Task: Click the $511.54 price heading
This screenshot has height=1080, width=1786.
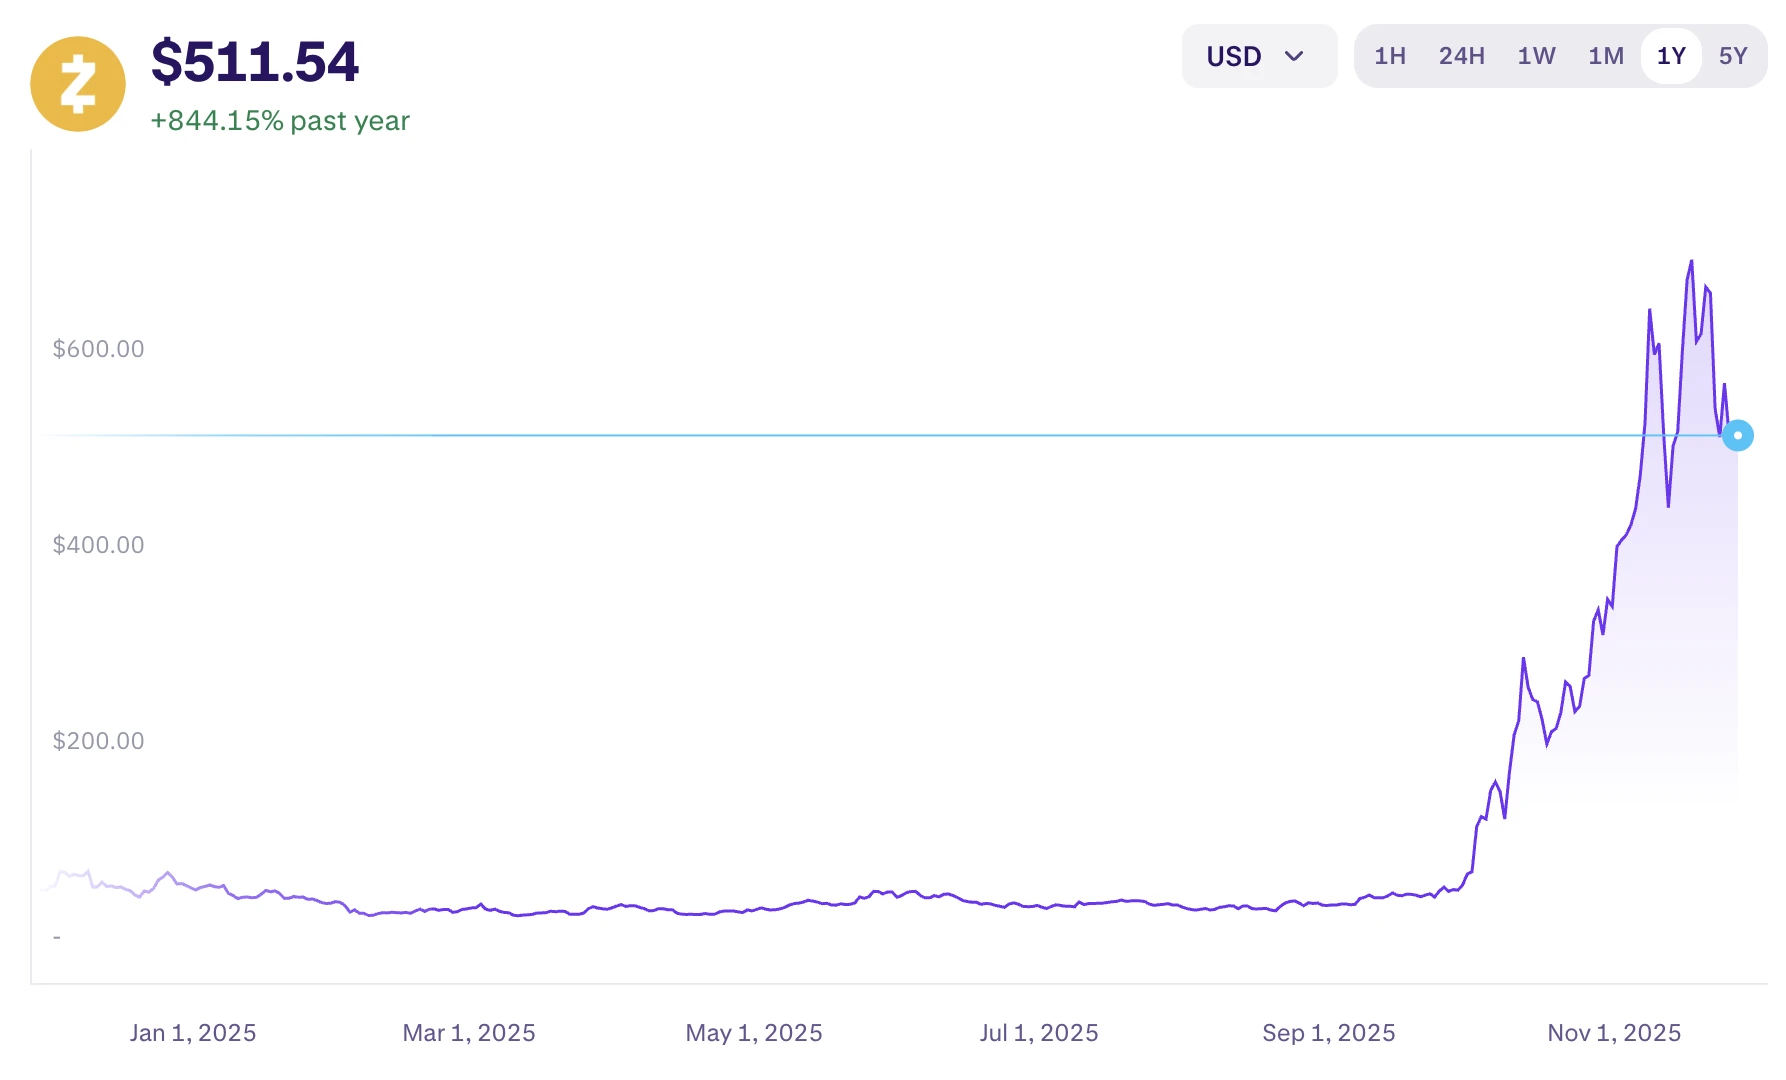Action: coord(255,62)
